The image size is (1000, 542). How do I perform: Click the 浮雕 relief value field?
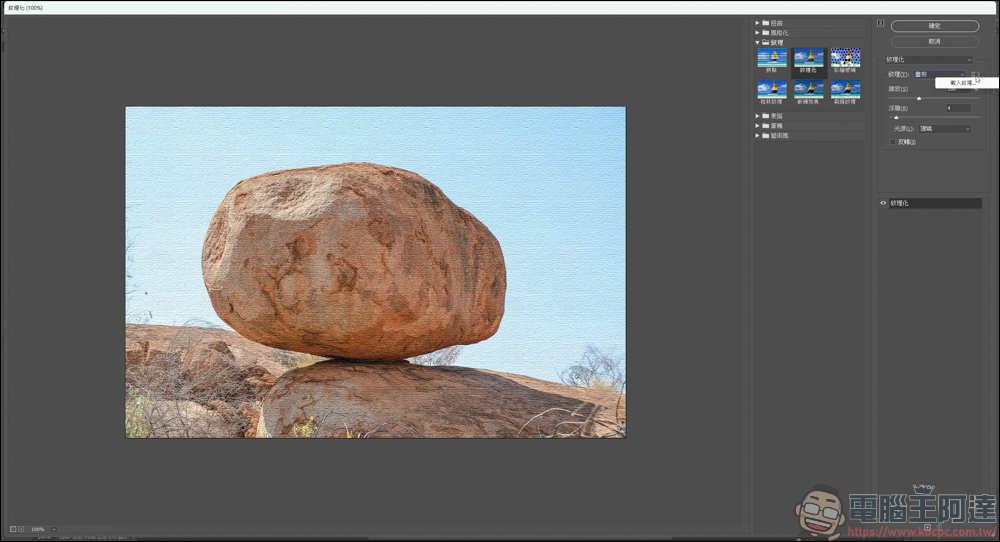click(x=958, y=108)
